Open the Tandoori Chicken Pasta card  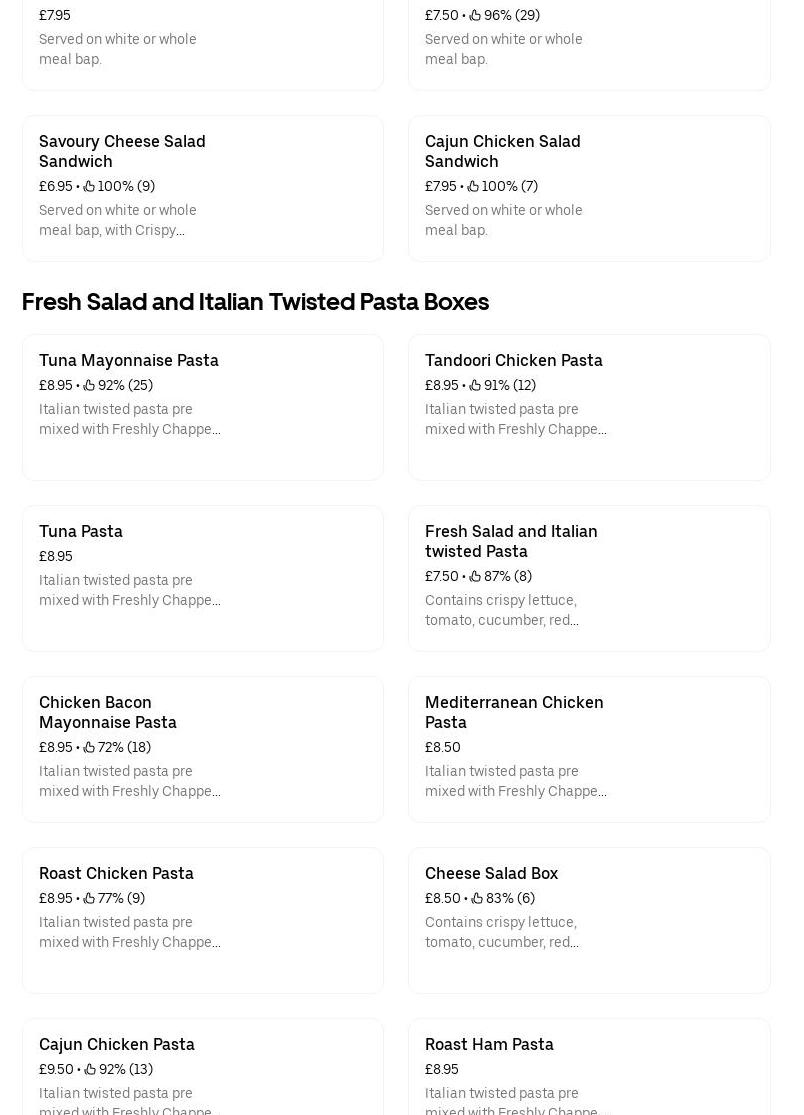589,407
